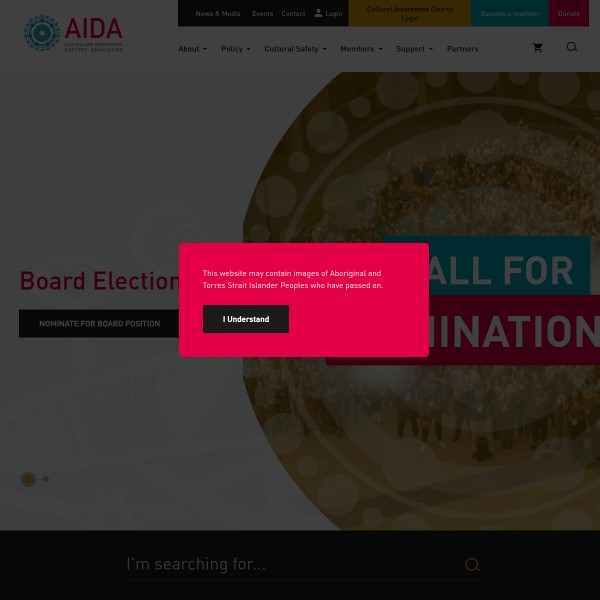
Task: Open Cultural Awareness Course Login
Action: [409, 13]
